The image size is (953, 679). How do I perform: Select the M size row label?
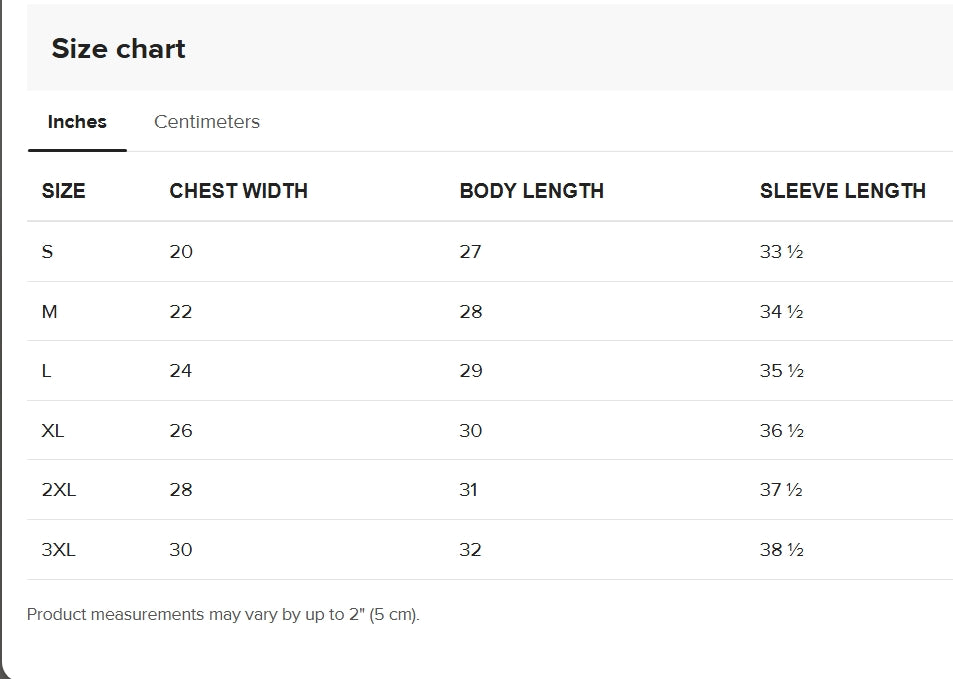49,312
